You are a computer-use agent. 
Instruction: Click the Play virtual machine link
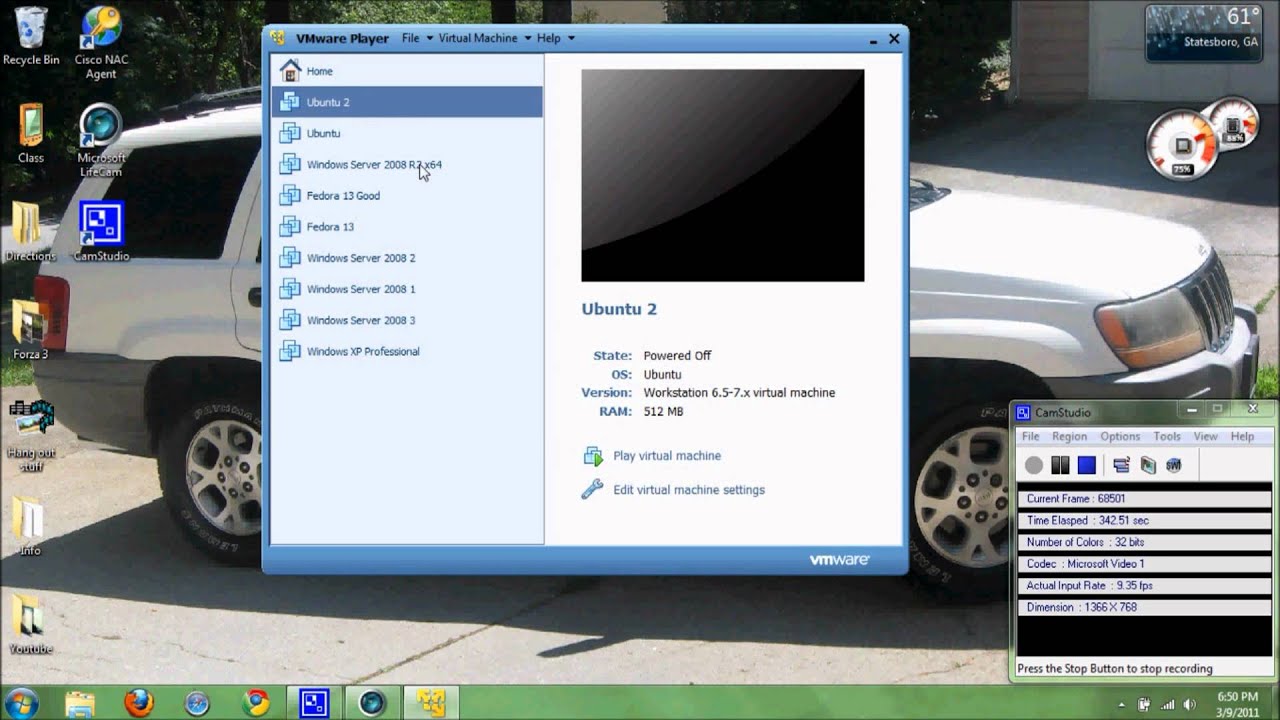coord(667,455)
